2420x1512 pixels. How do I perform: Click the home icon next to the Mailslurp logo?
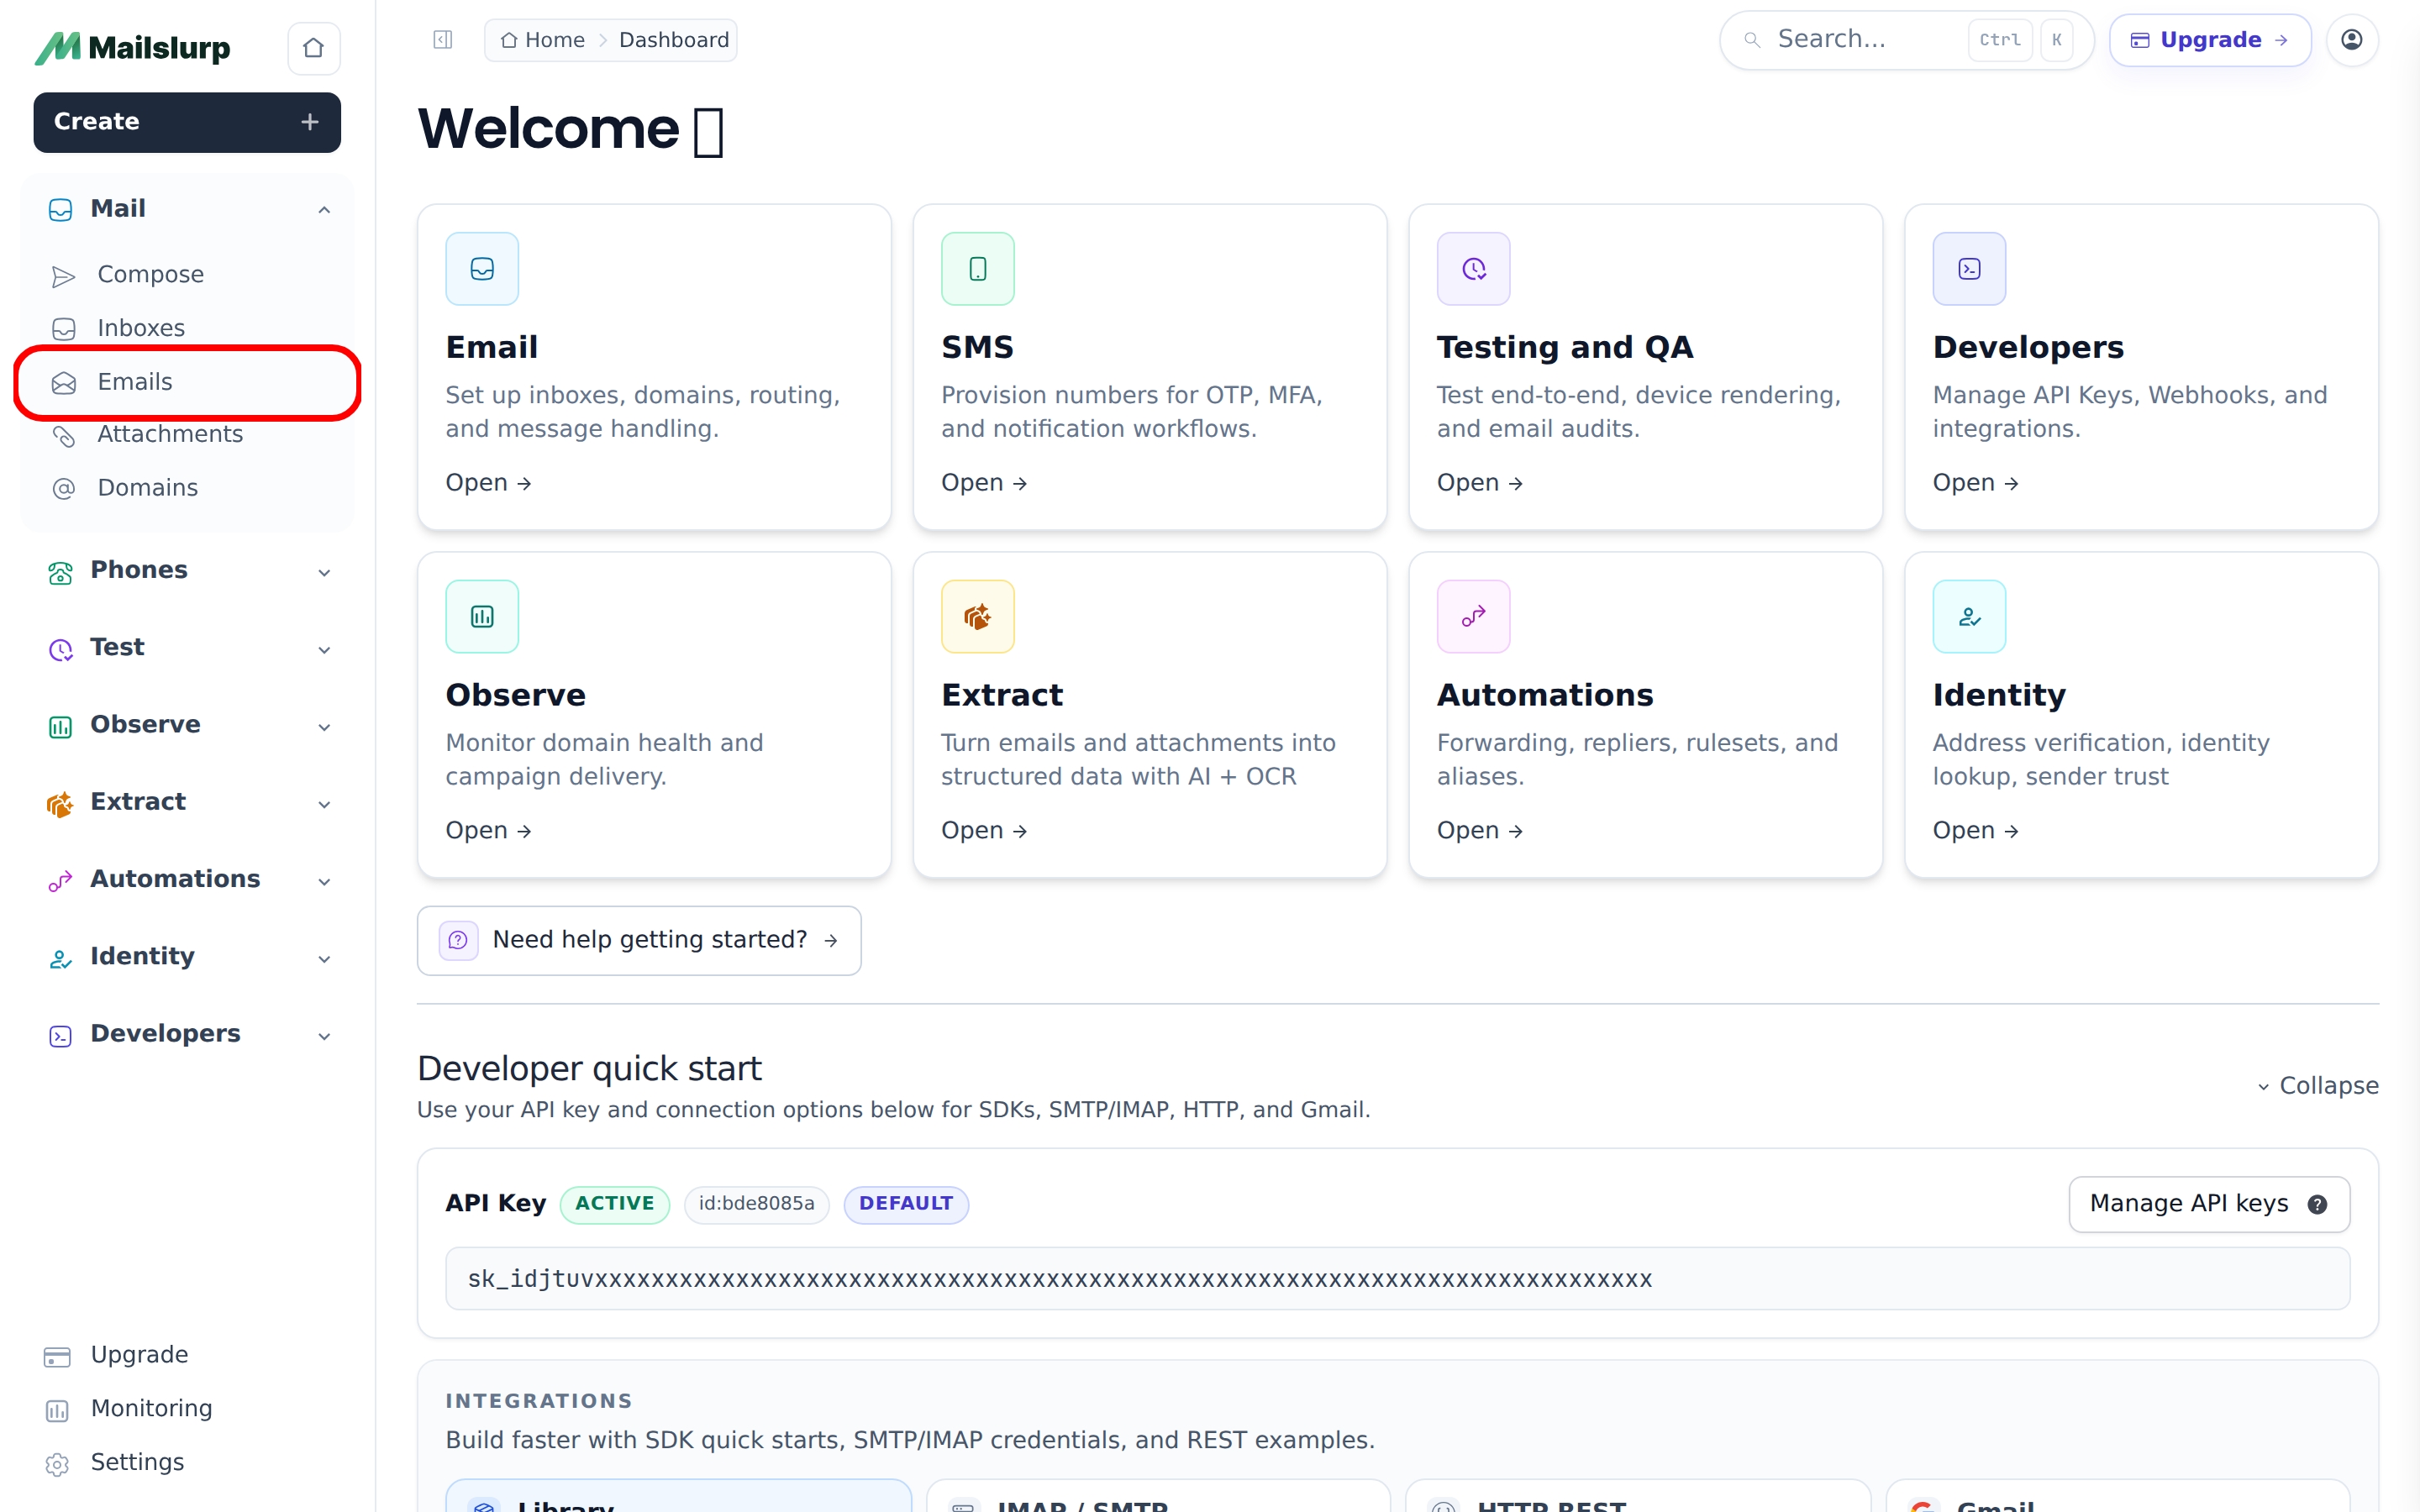tap(313, 48)
